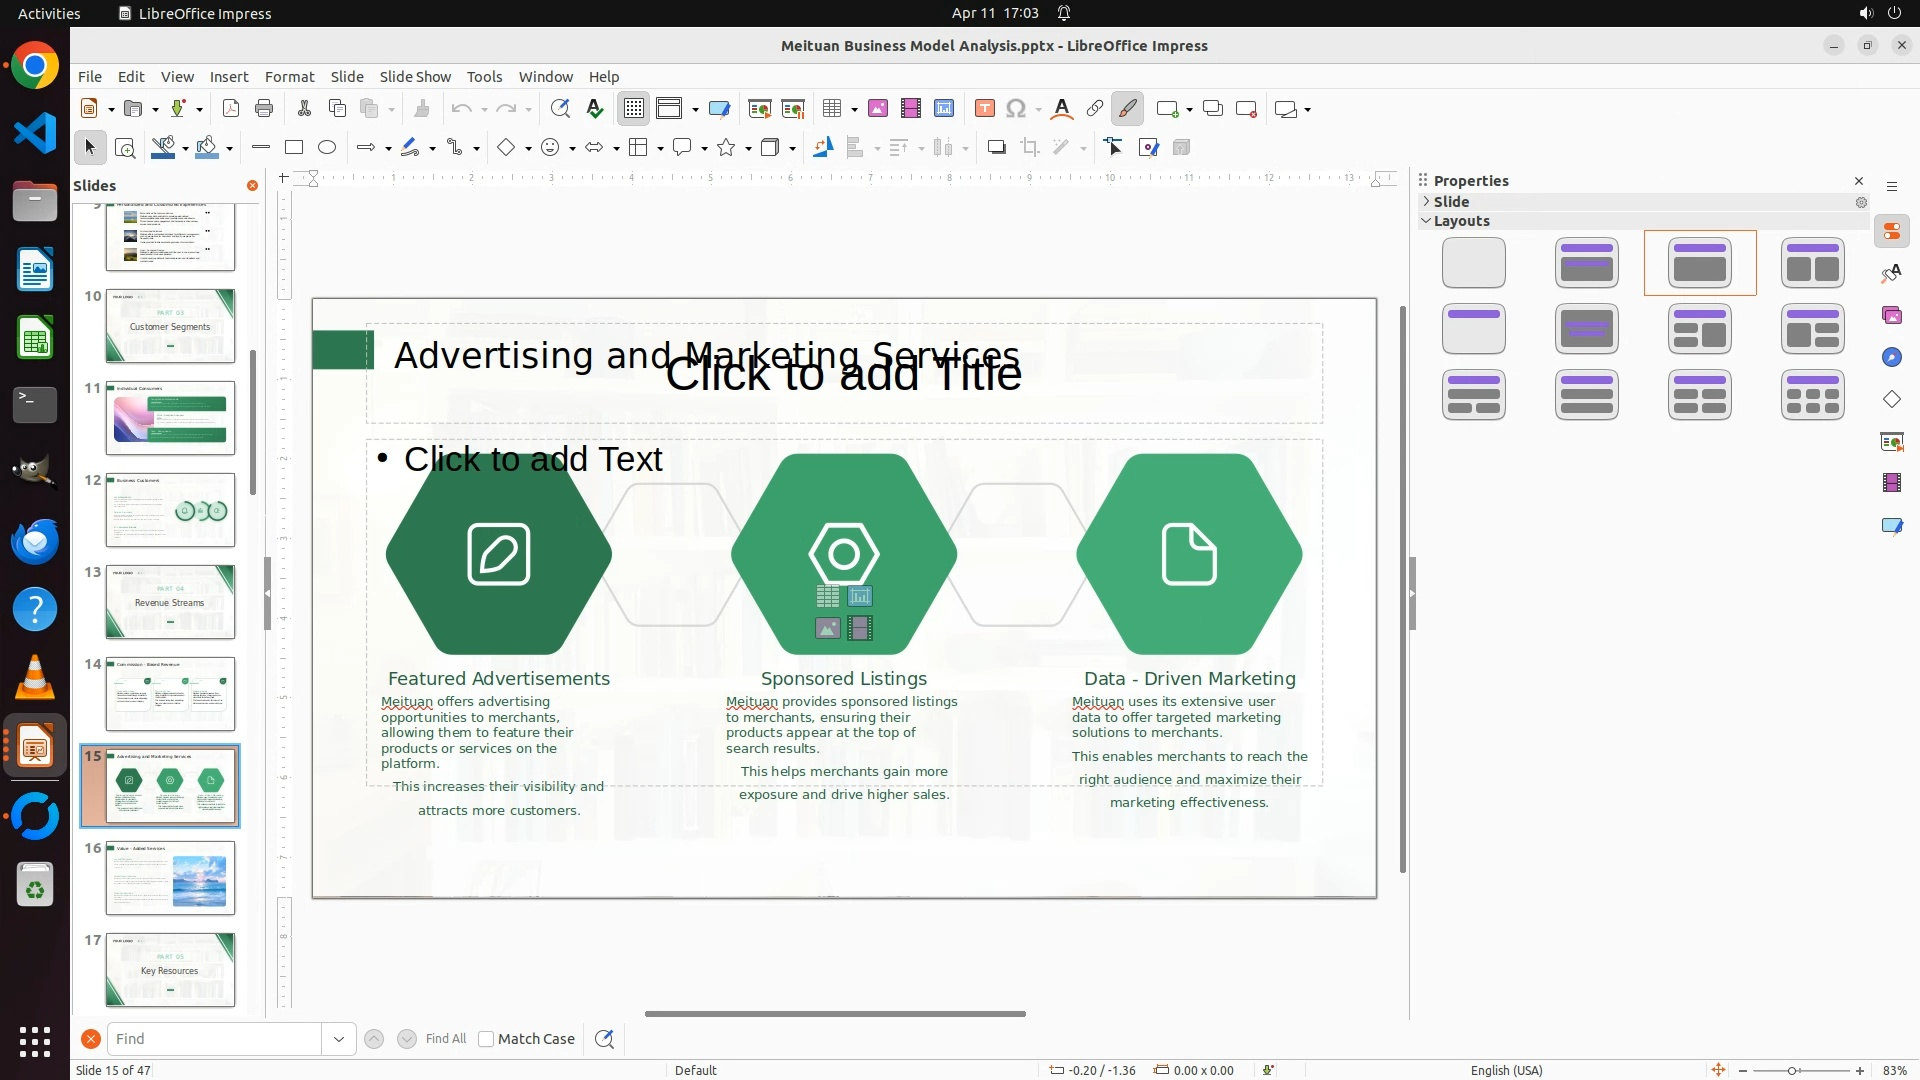Enable the Match Case checkbox

486,1039
